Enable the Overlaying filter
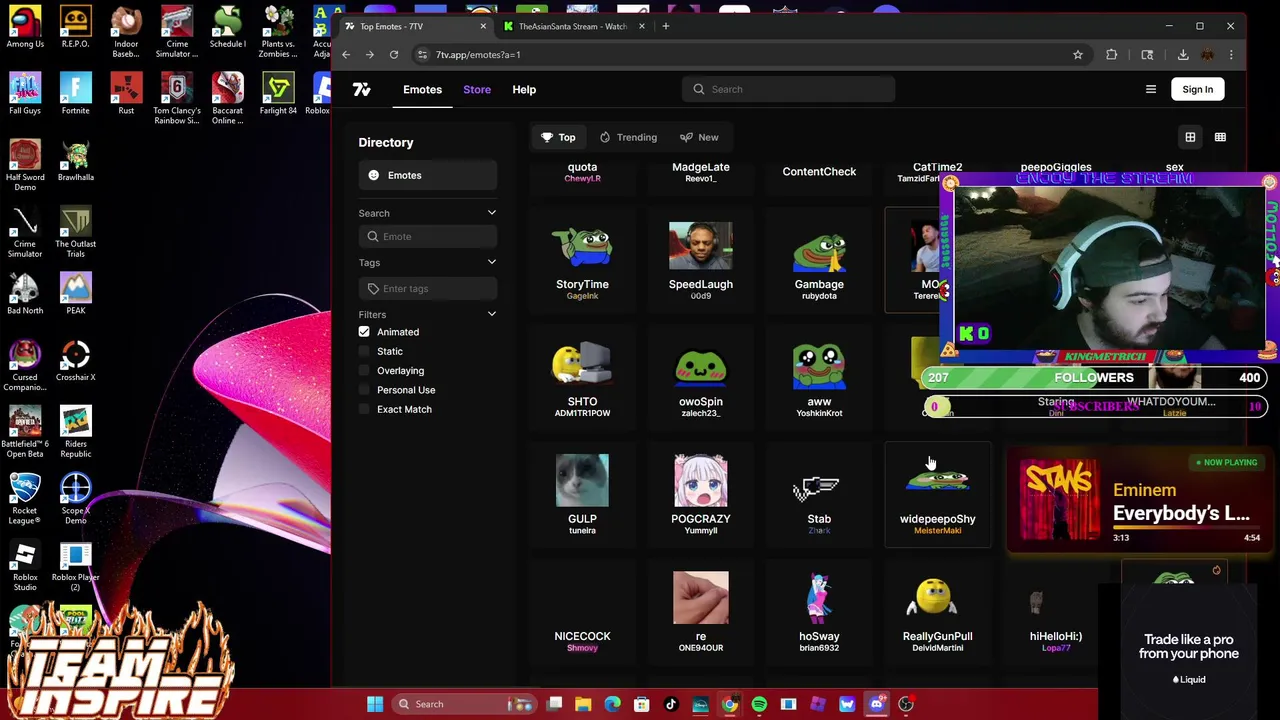 [x=364, y=371]
